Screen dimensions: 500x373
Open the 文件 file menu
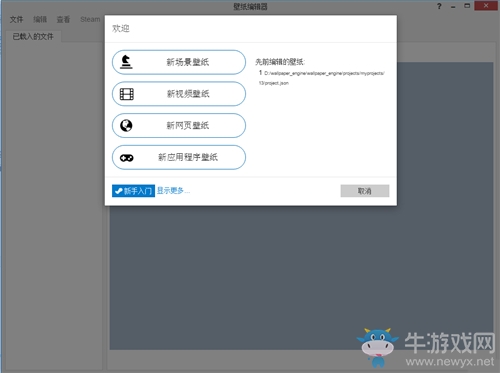16,19
